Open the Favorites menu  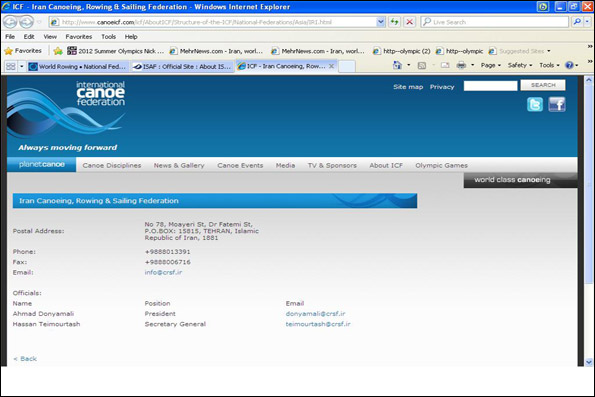[79, 36]
